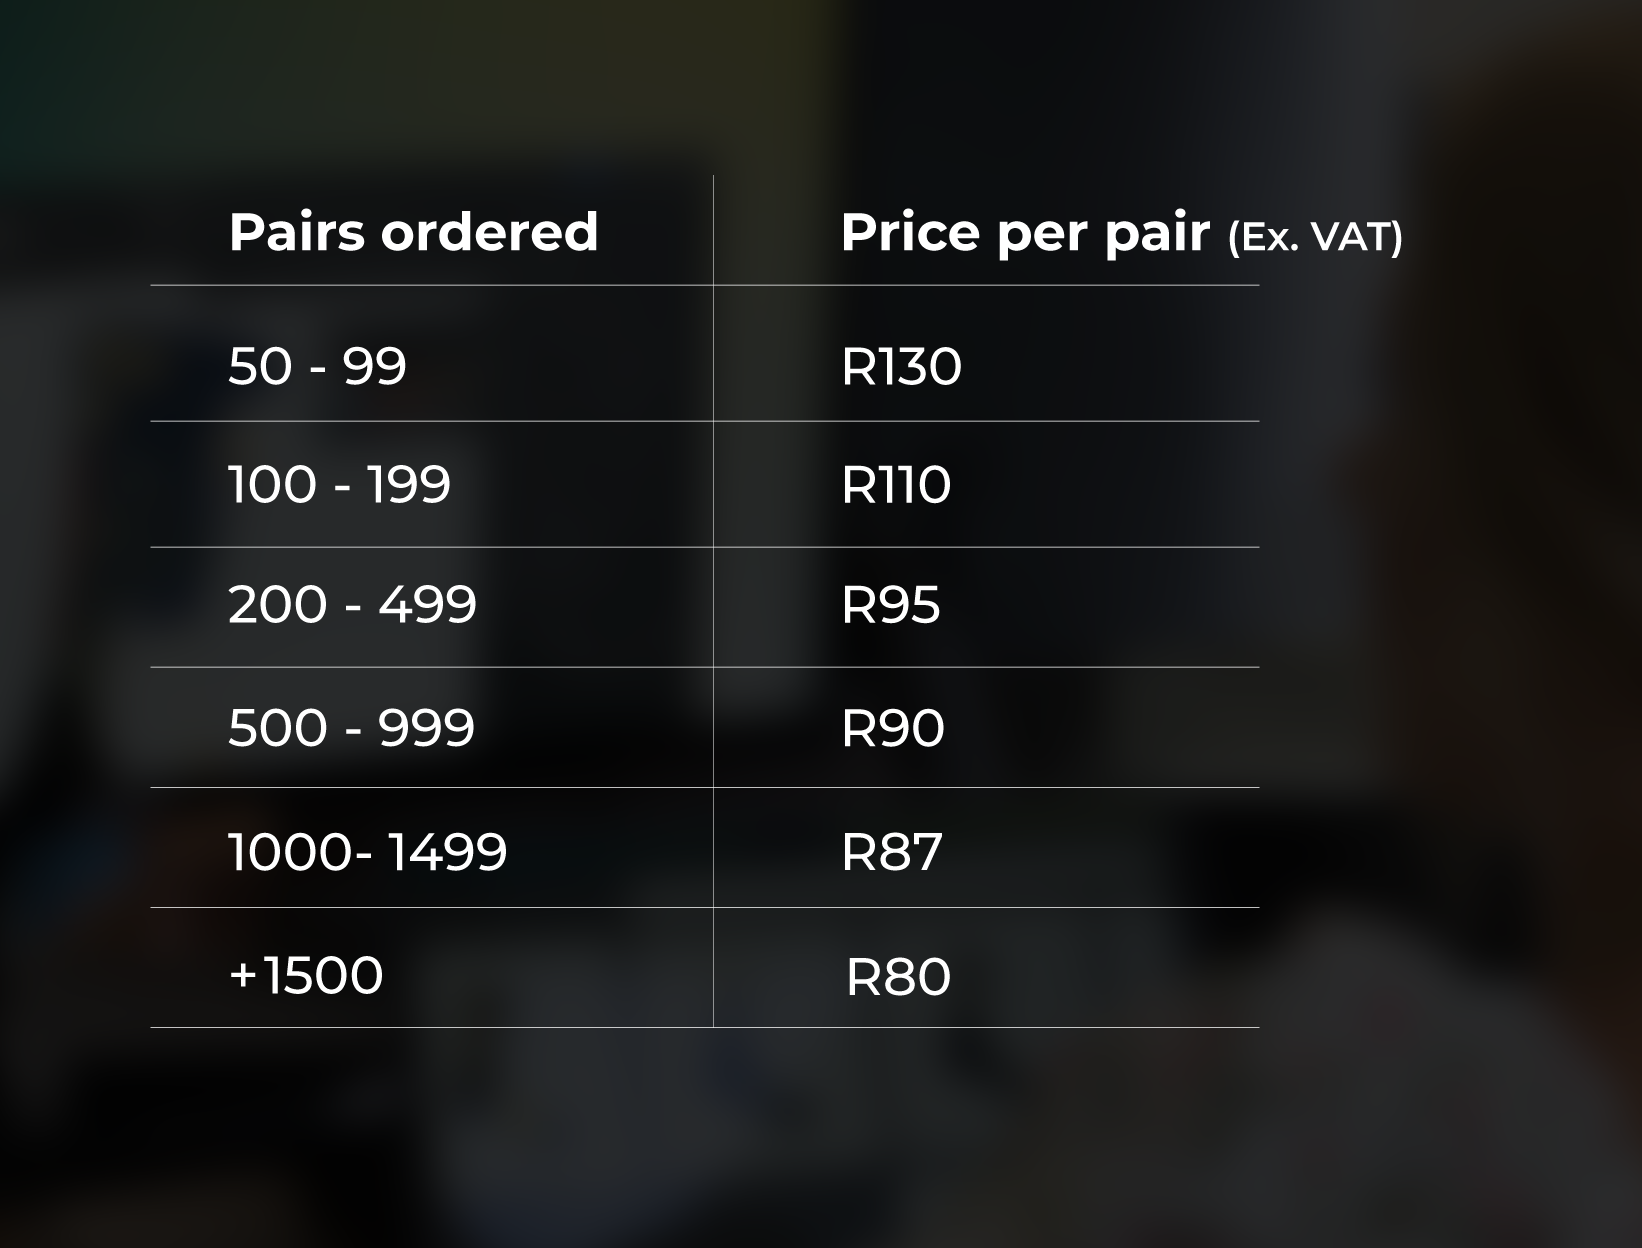The width and height of the screenshot is (1642, 1248).
Task: Click the R90 price value
Action: (x=893, y=727)
